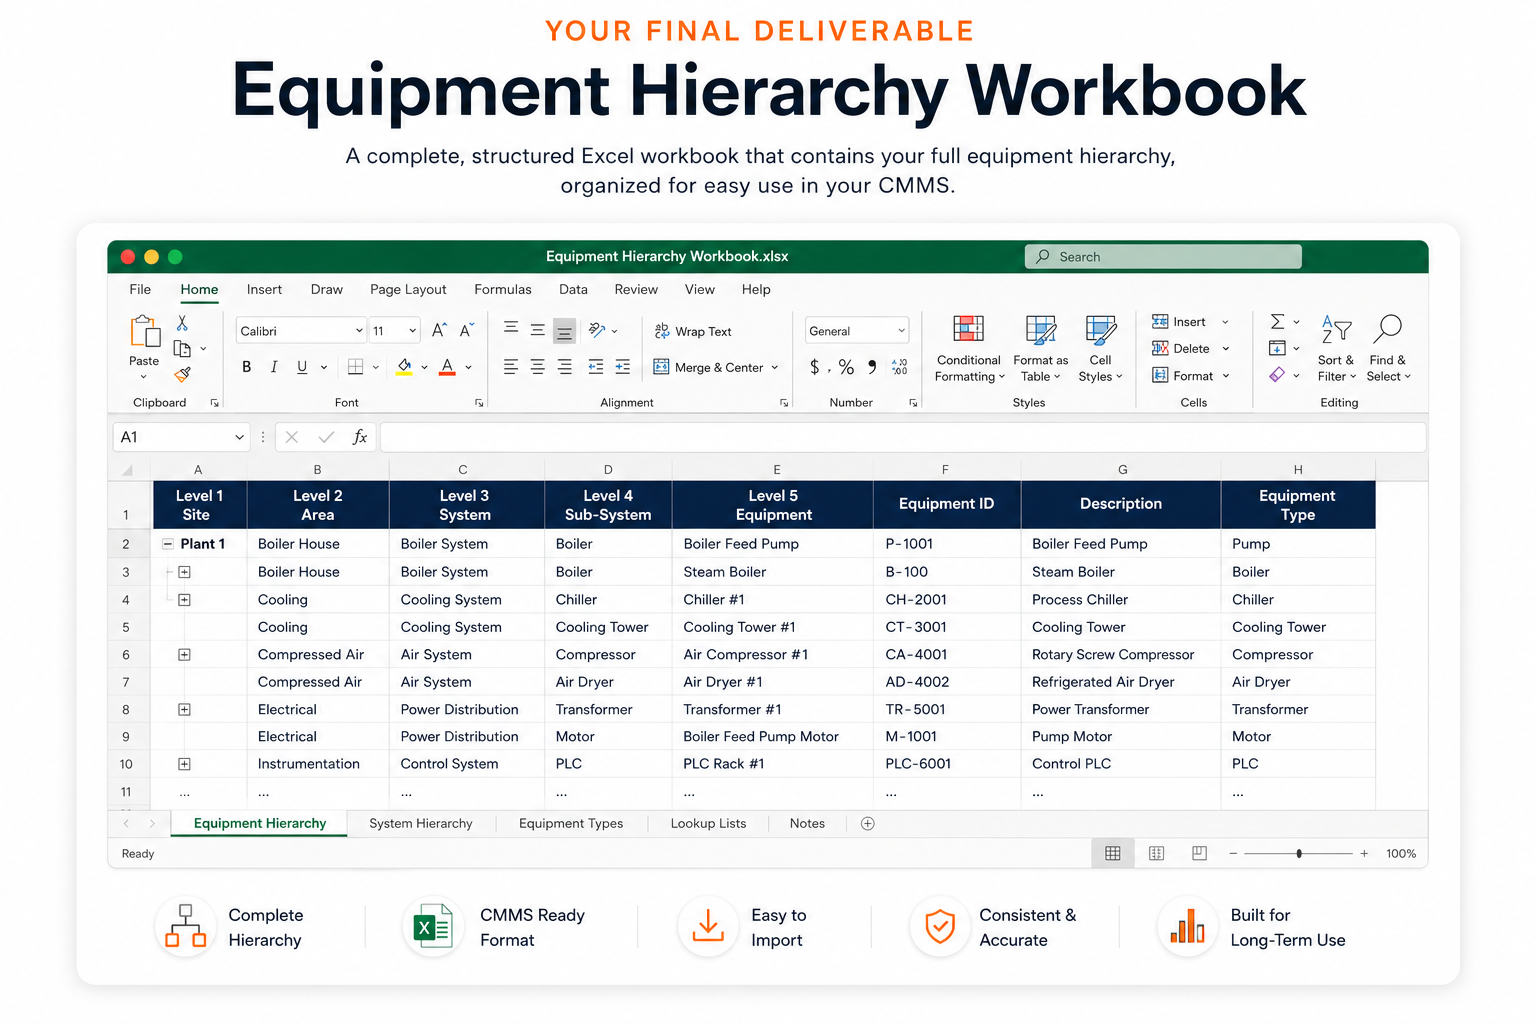Open the Merge & Center dropdown arrow
The height and width of the screenshot is (1024, 1536).
pos(775,368)
